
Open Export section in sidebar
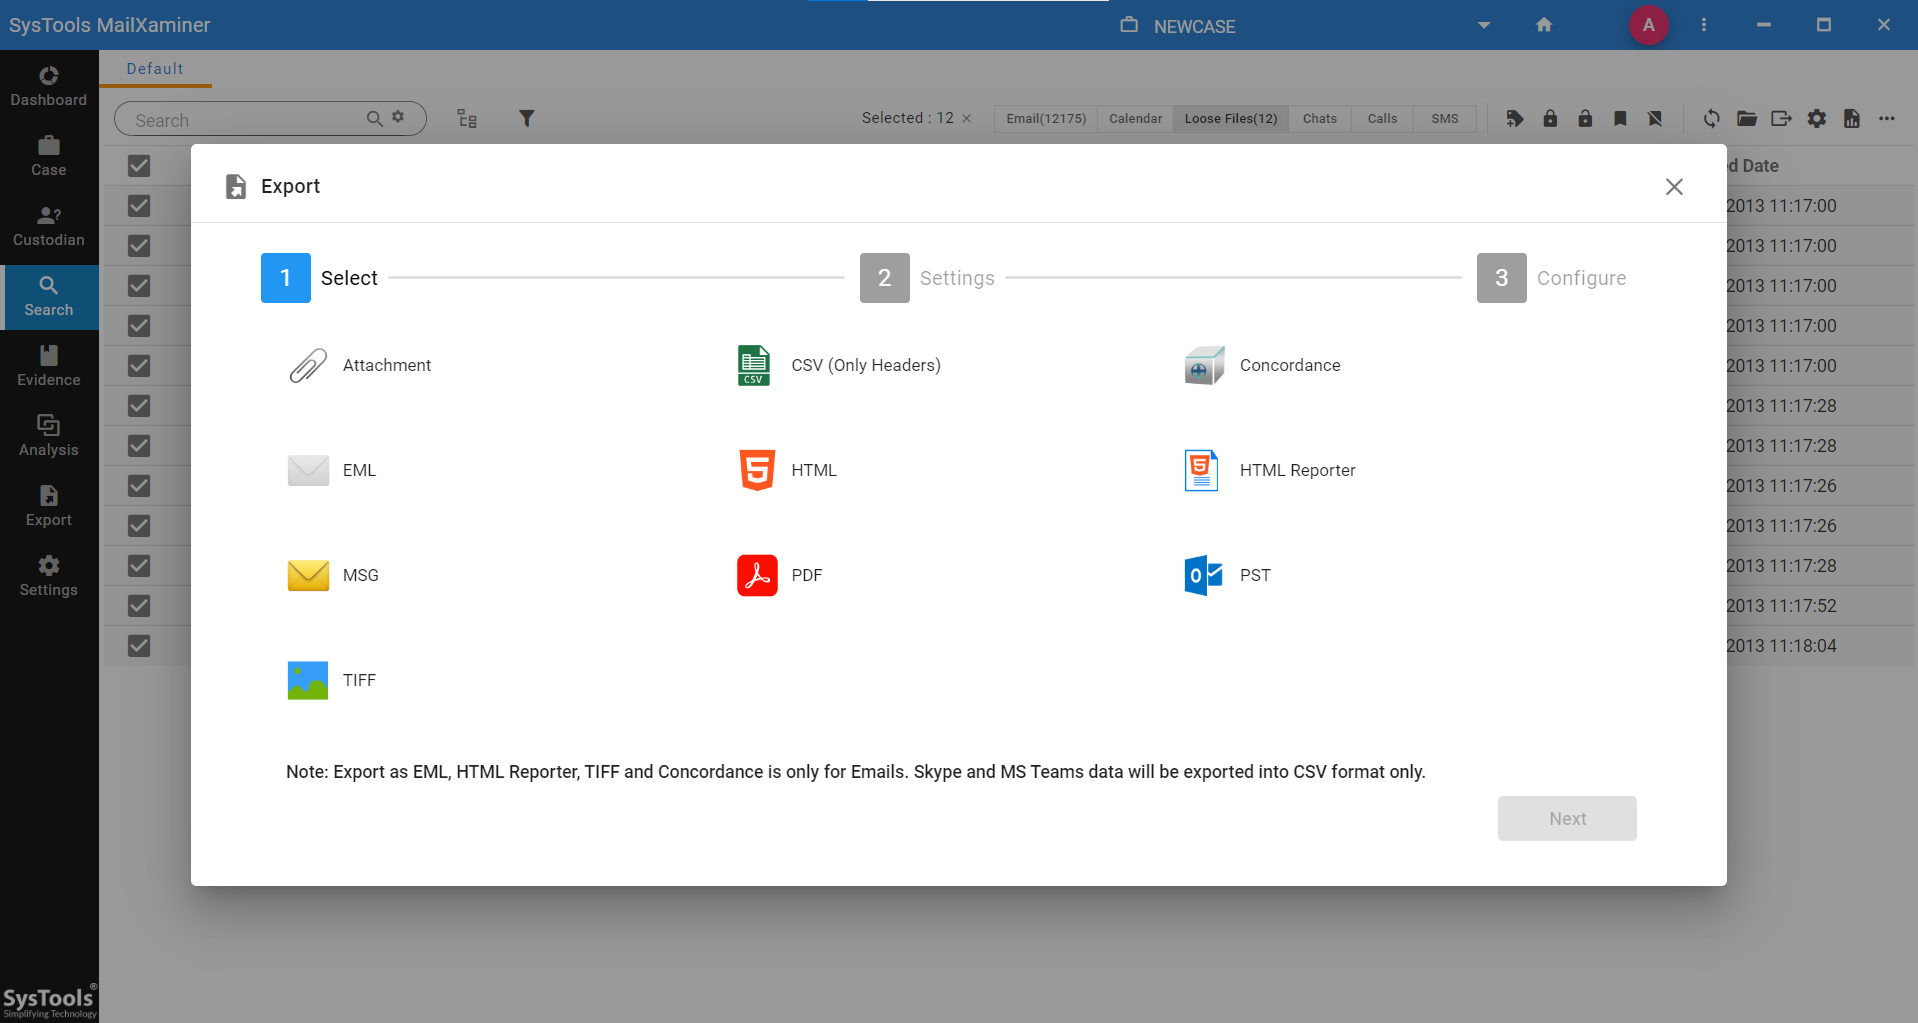[x=49, y=507]
